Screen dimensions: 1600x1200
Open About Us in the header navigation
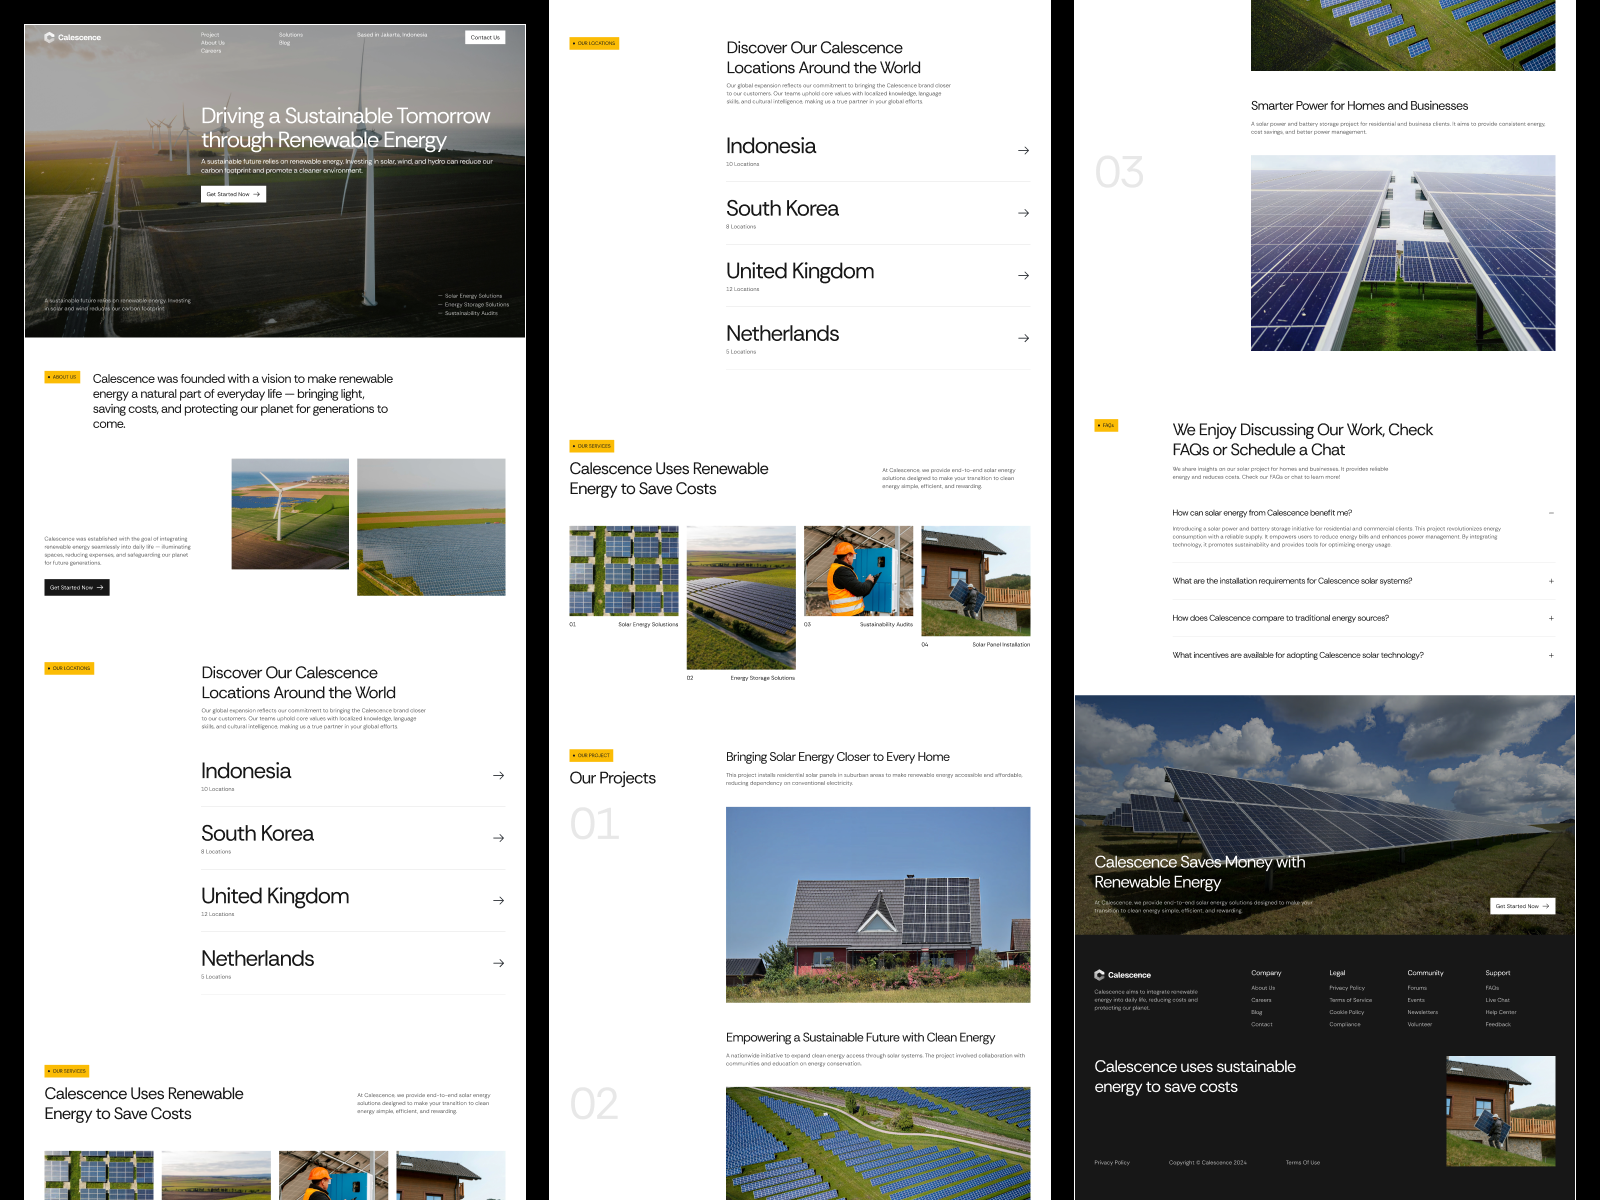click(213, 43)
